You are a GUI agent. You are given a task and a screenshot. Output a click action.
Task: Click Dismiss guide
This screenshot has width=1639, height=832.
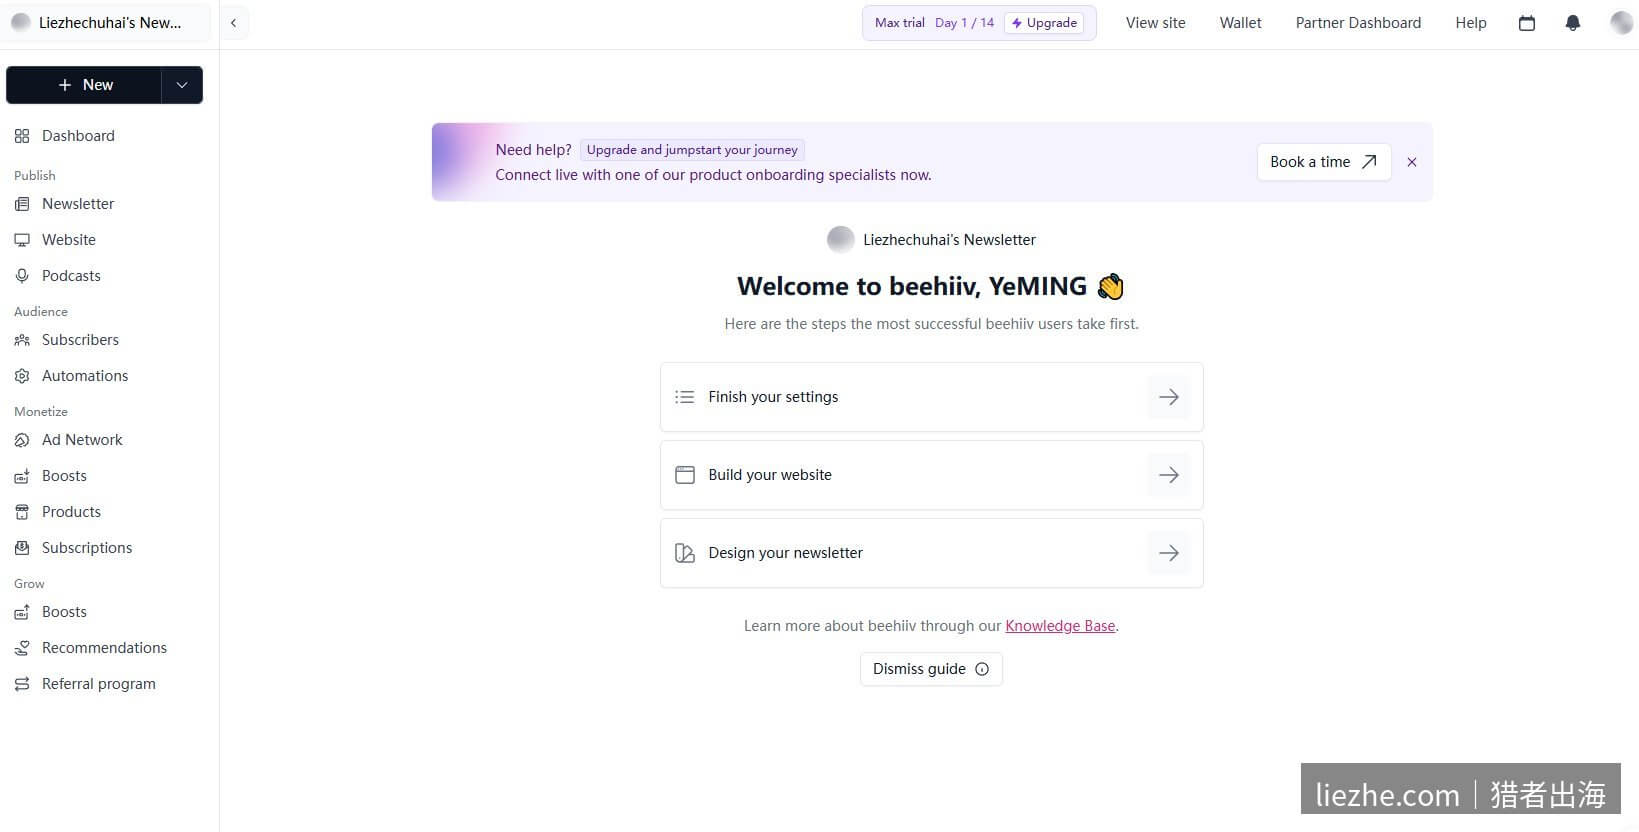(x=931, y=669)
